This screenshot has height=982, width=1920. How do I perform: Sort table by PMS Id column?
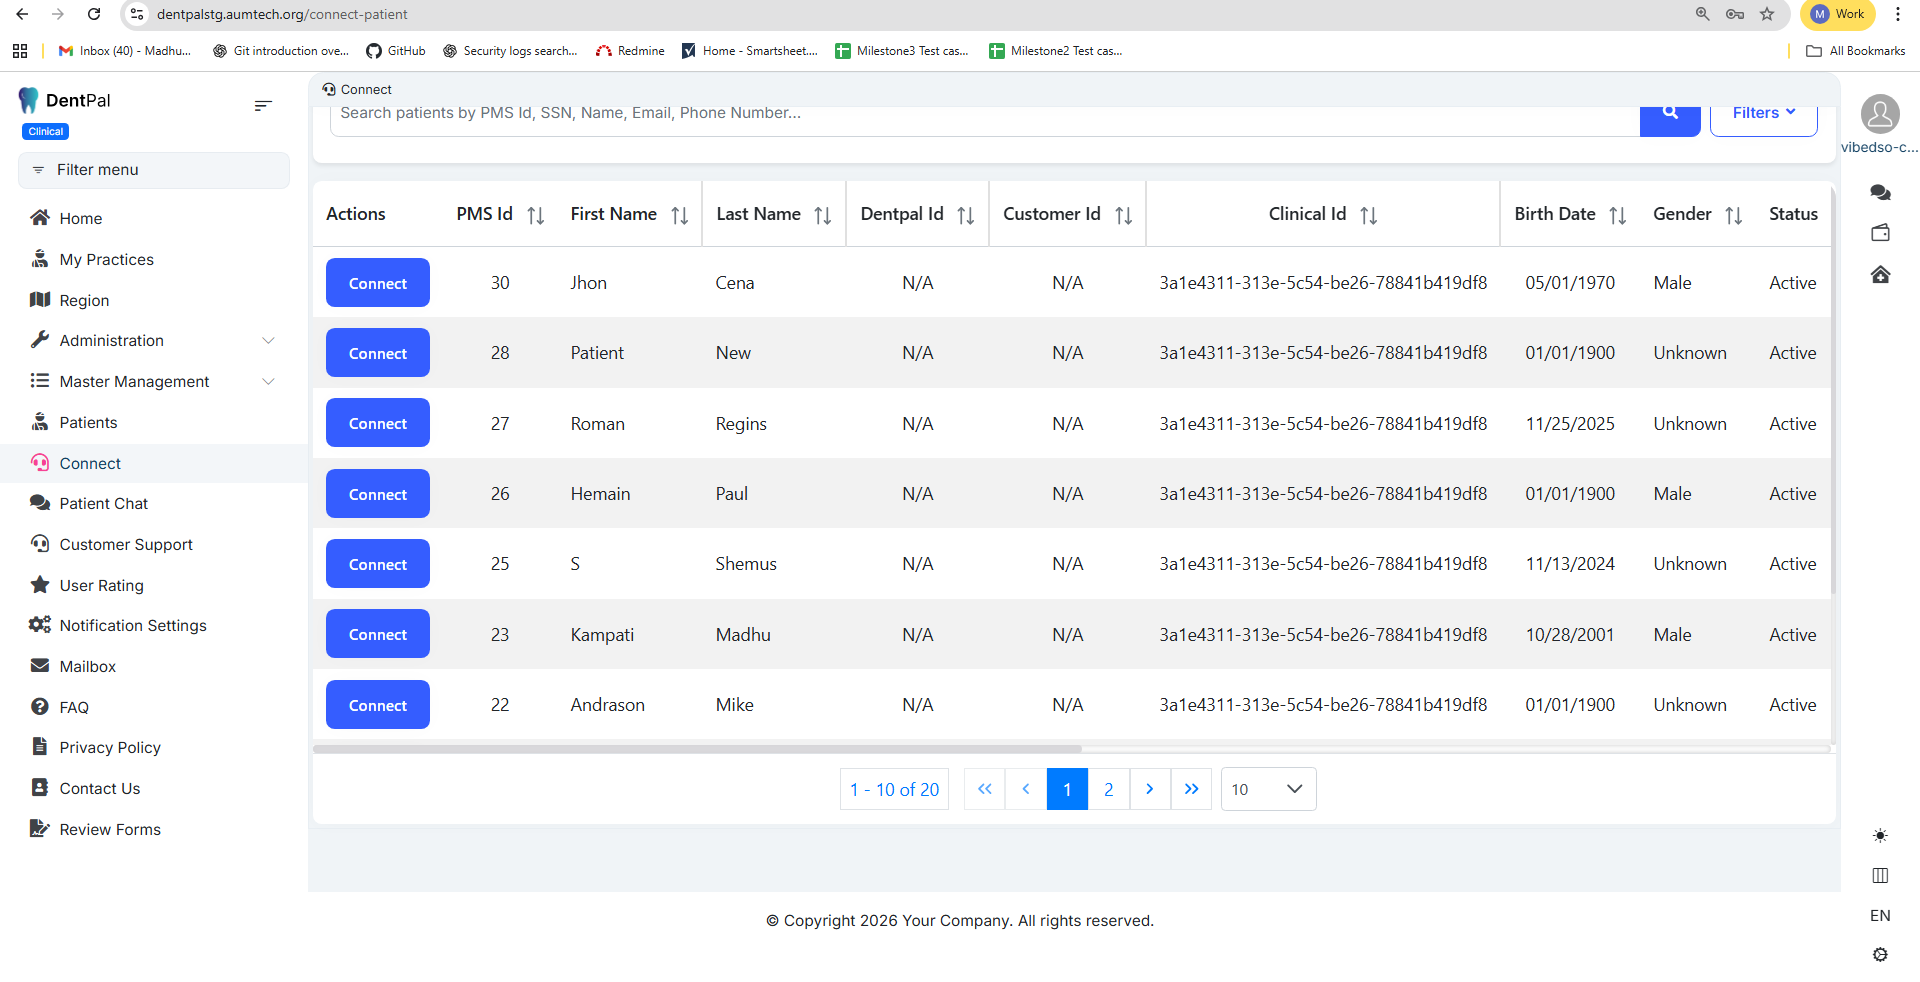535,215
